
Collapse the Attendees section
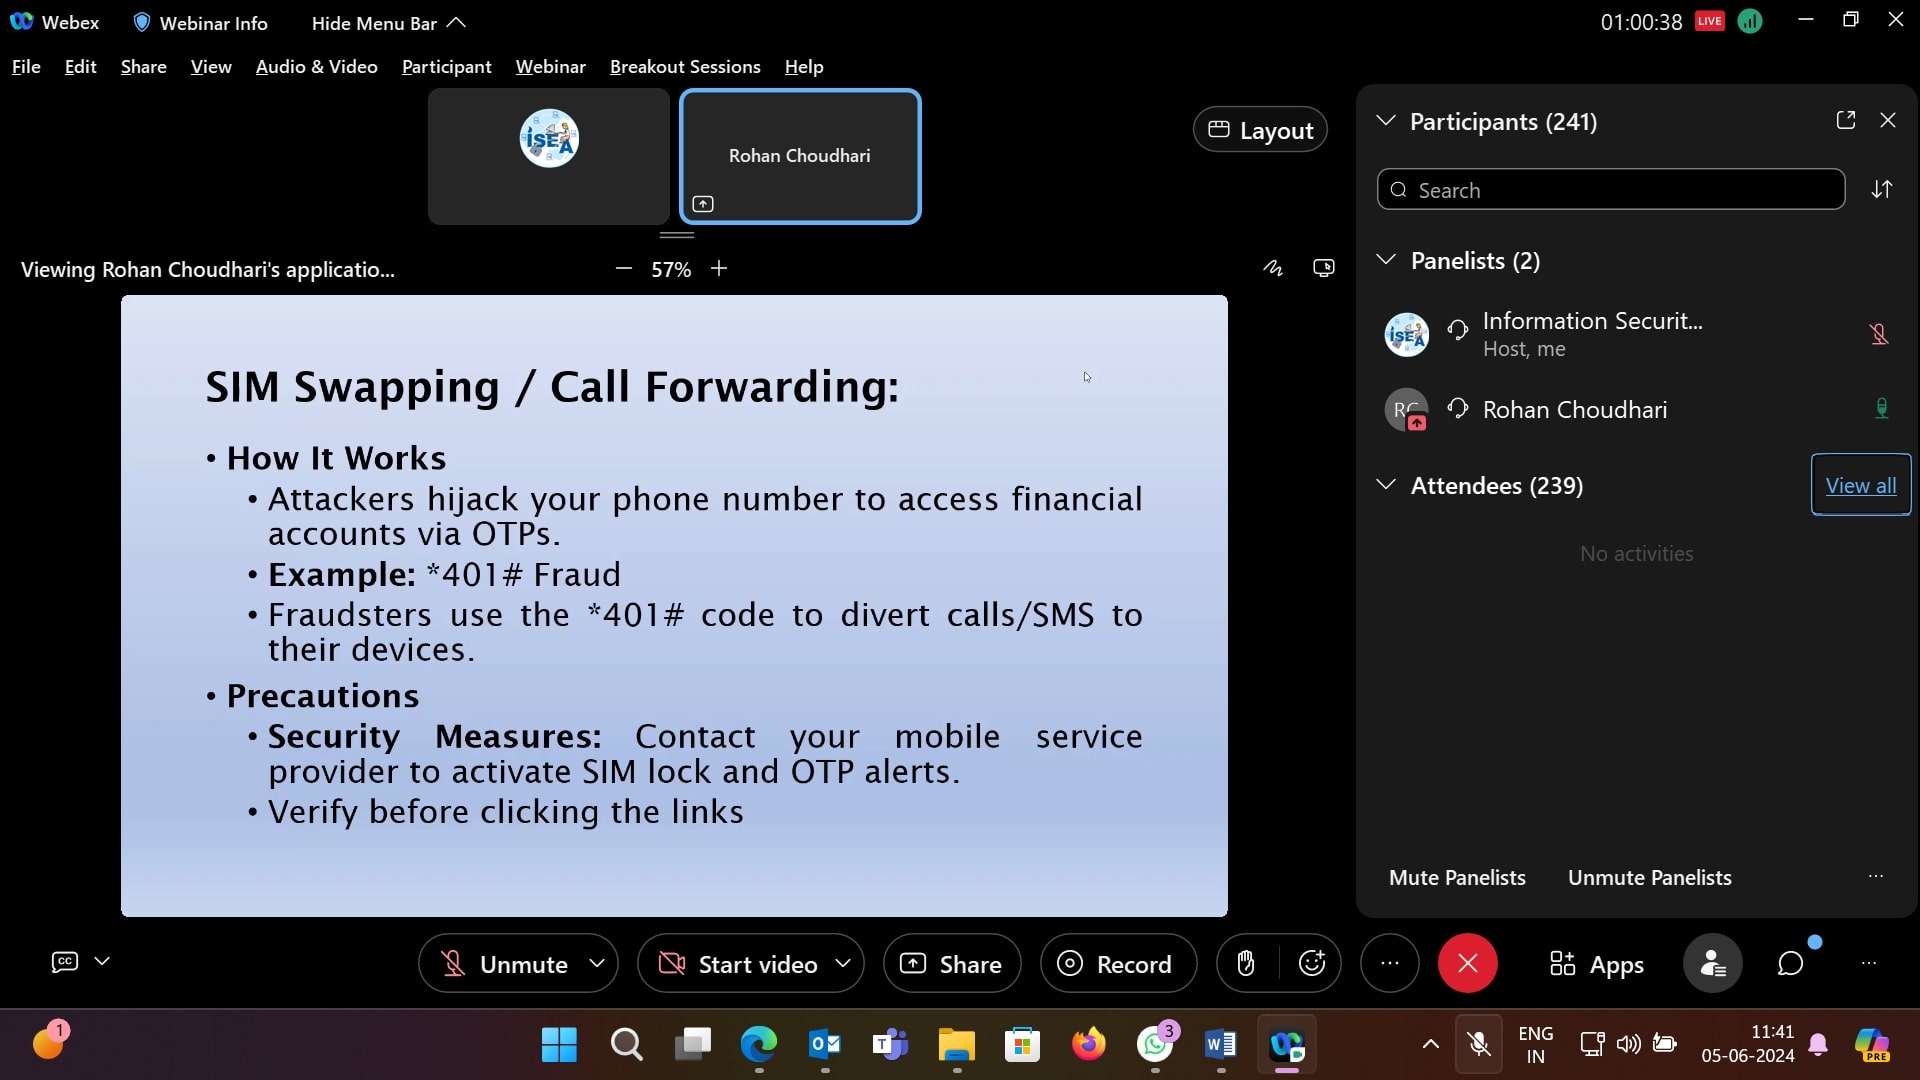point(1386,485)
